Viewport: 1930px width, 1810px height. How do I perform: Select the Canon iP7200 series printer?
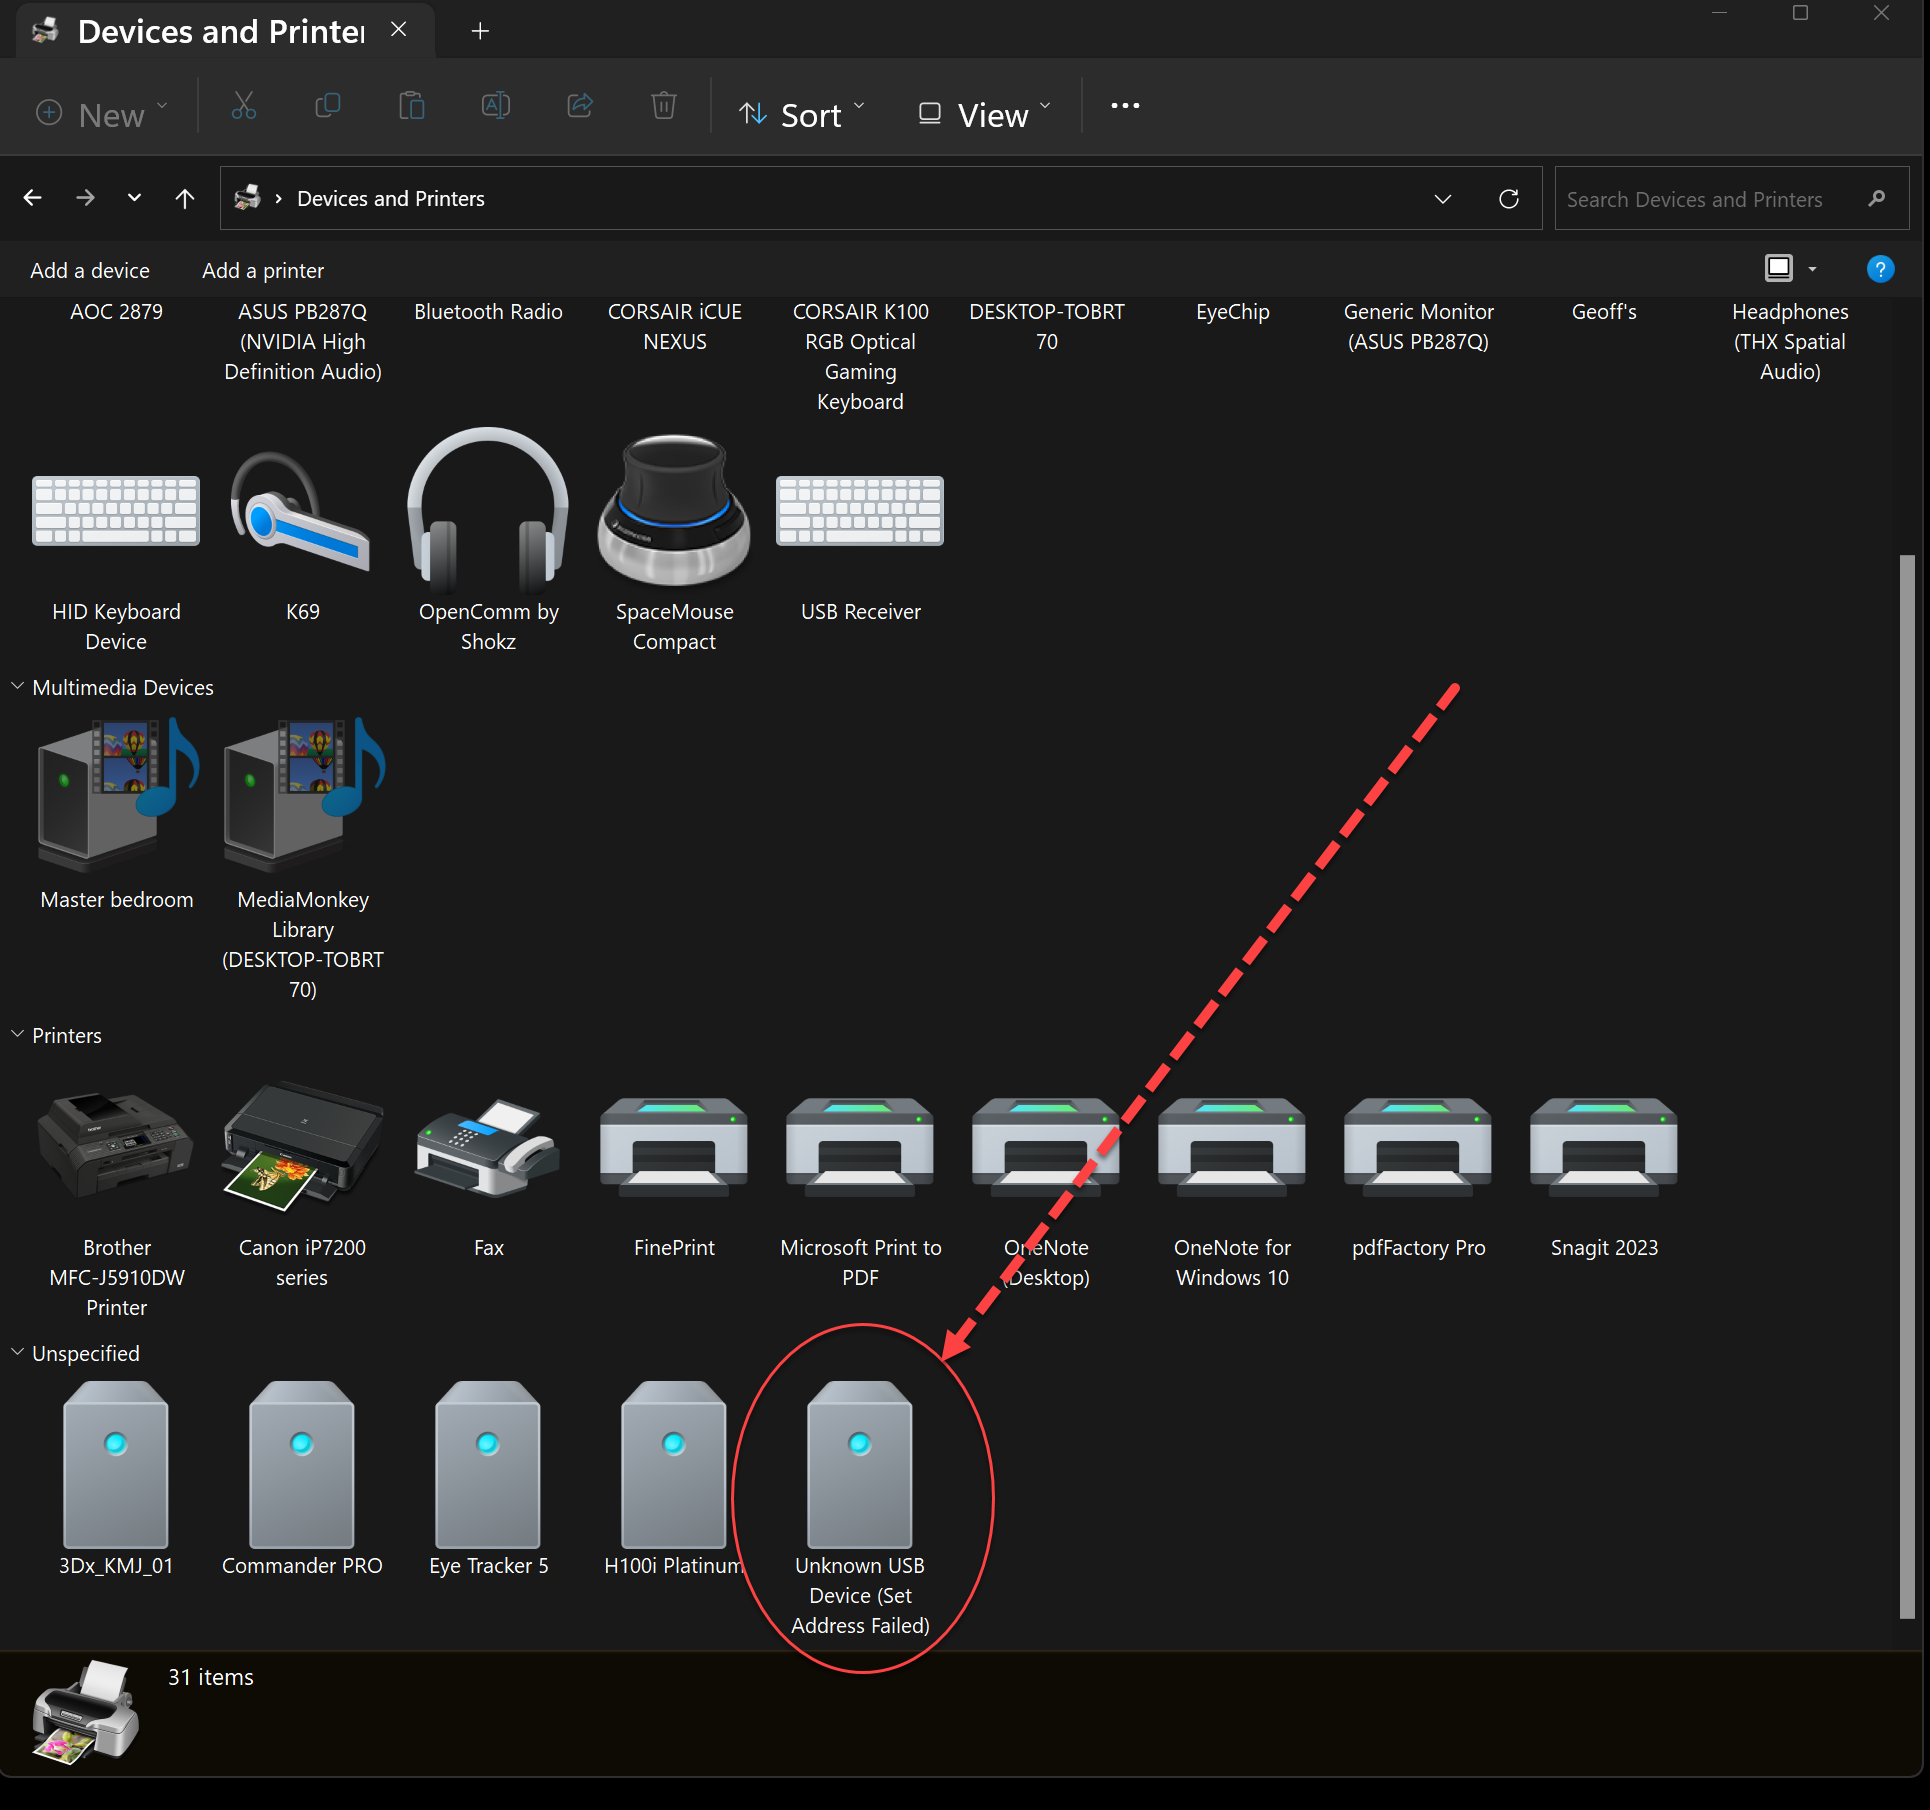pyautogui.click(x=302, y=1145)
